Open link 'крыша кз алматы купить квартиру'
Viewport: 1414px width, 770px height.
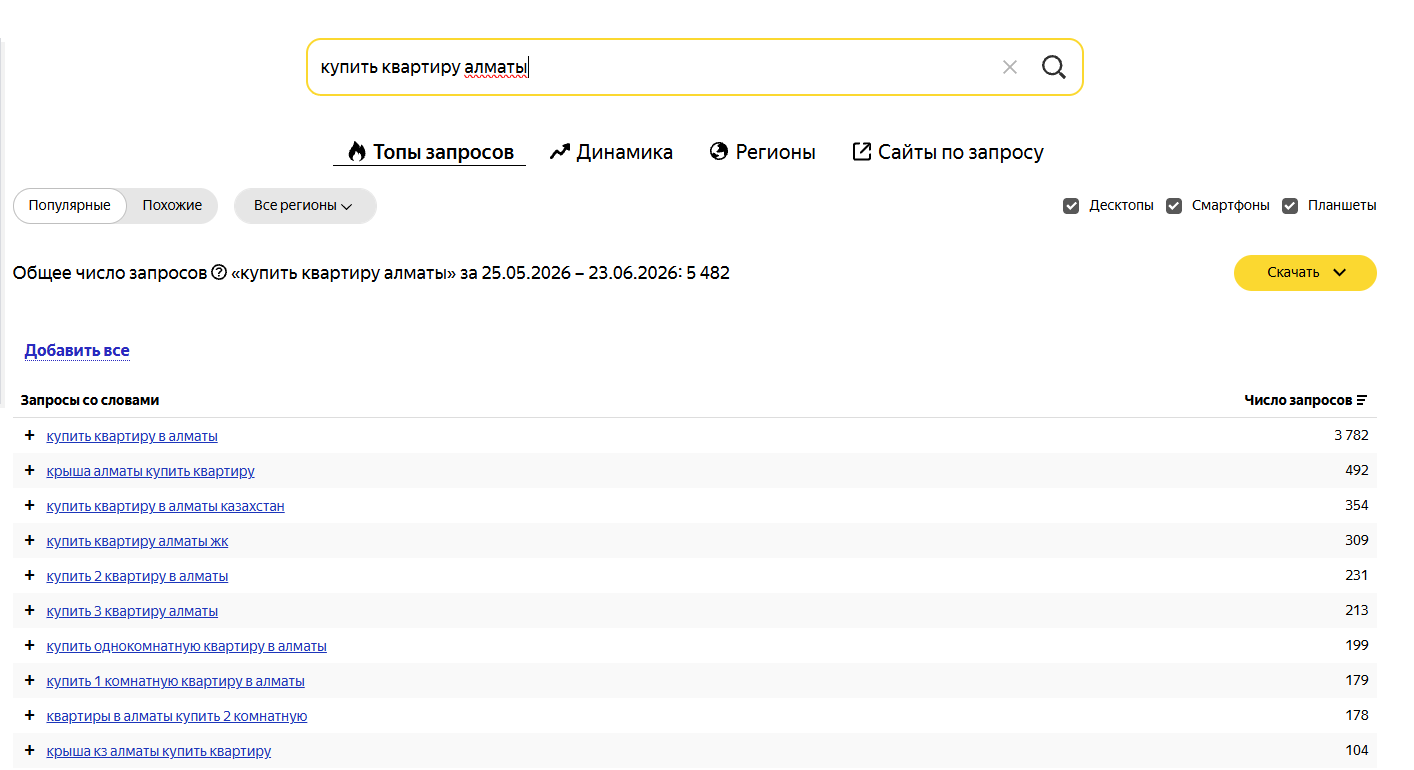pyautogui.click(x=158, y=751)
